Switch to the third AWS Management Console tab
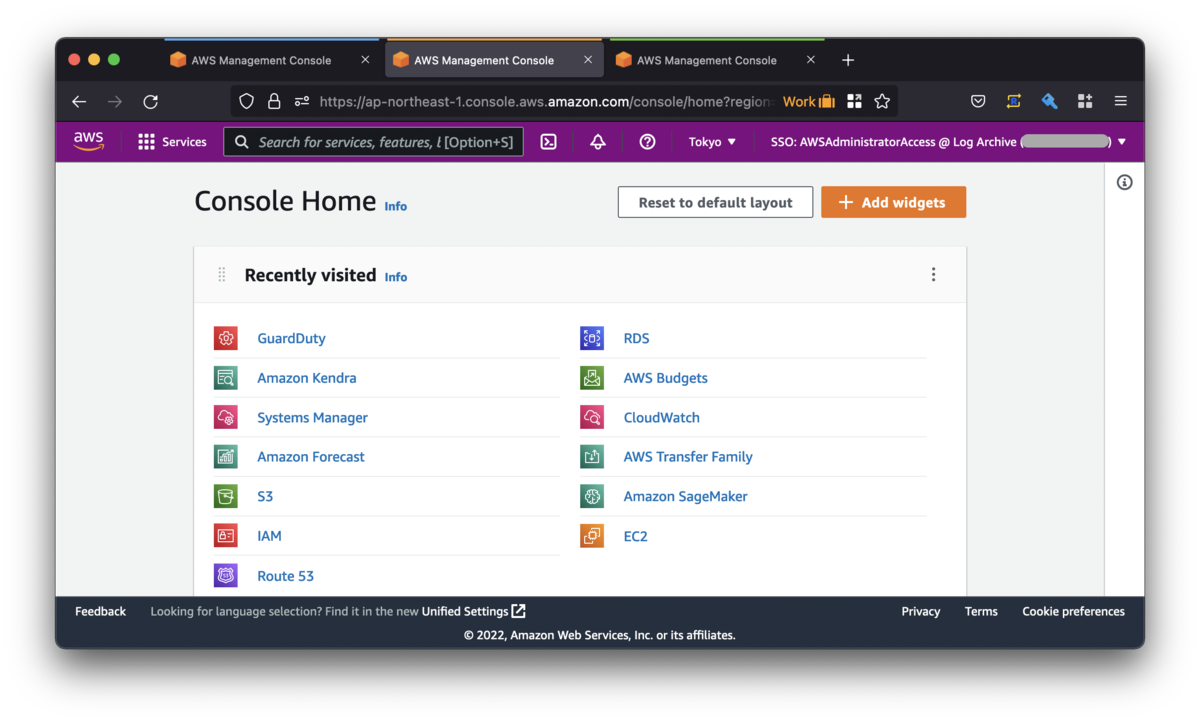This screenshot has height=722, width=1200. tap(716, 60)
